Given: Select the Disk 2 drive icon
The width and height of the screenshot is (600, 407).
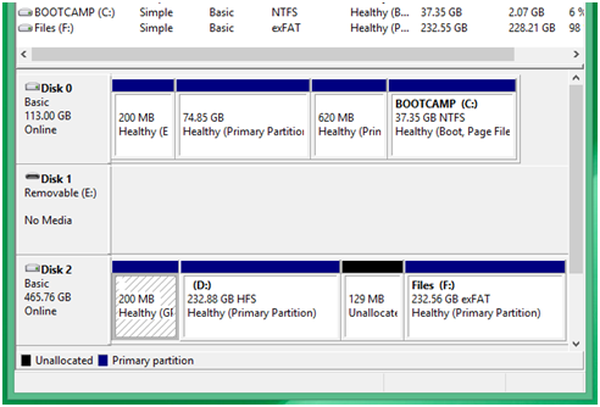Looking at the screenshot, I should point(32,270).
